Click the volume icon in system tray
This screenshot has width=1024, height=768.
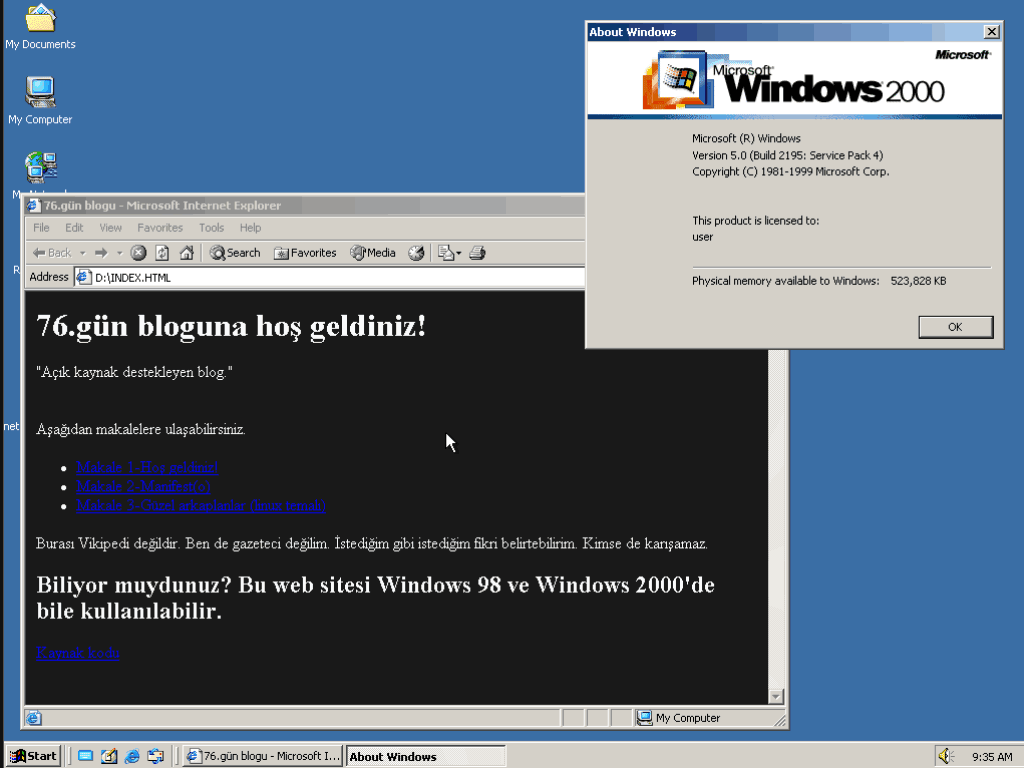945,756
